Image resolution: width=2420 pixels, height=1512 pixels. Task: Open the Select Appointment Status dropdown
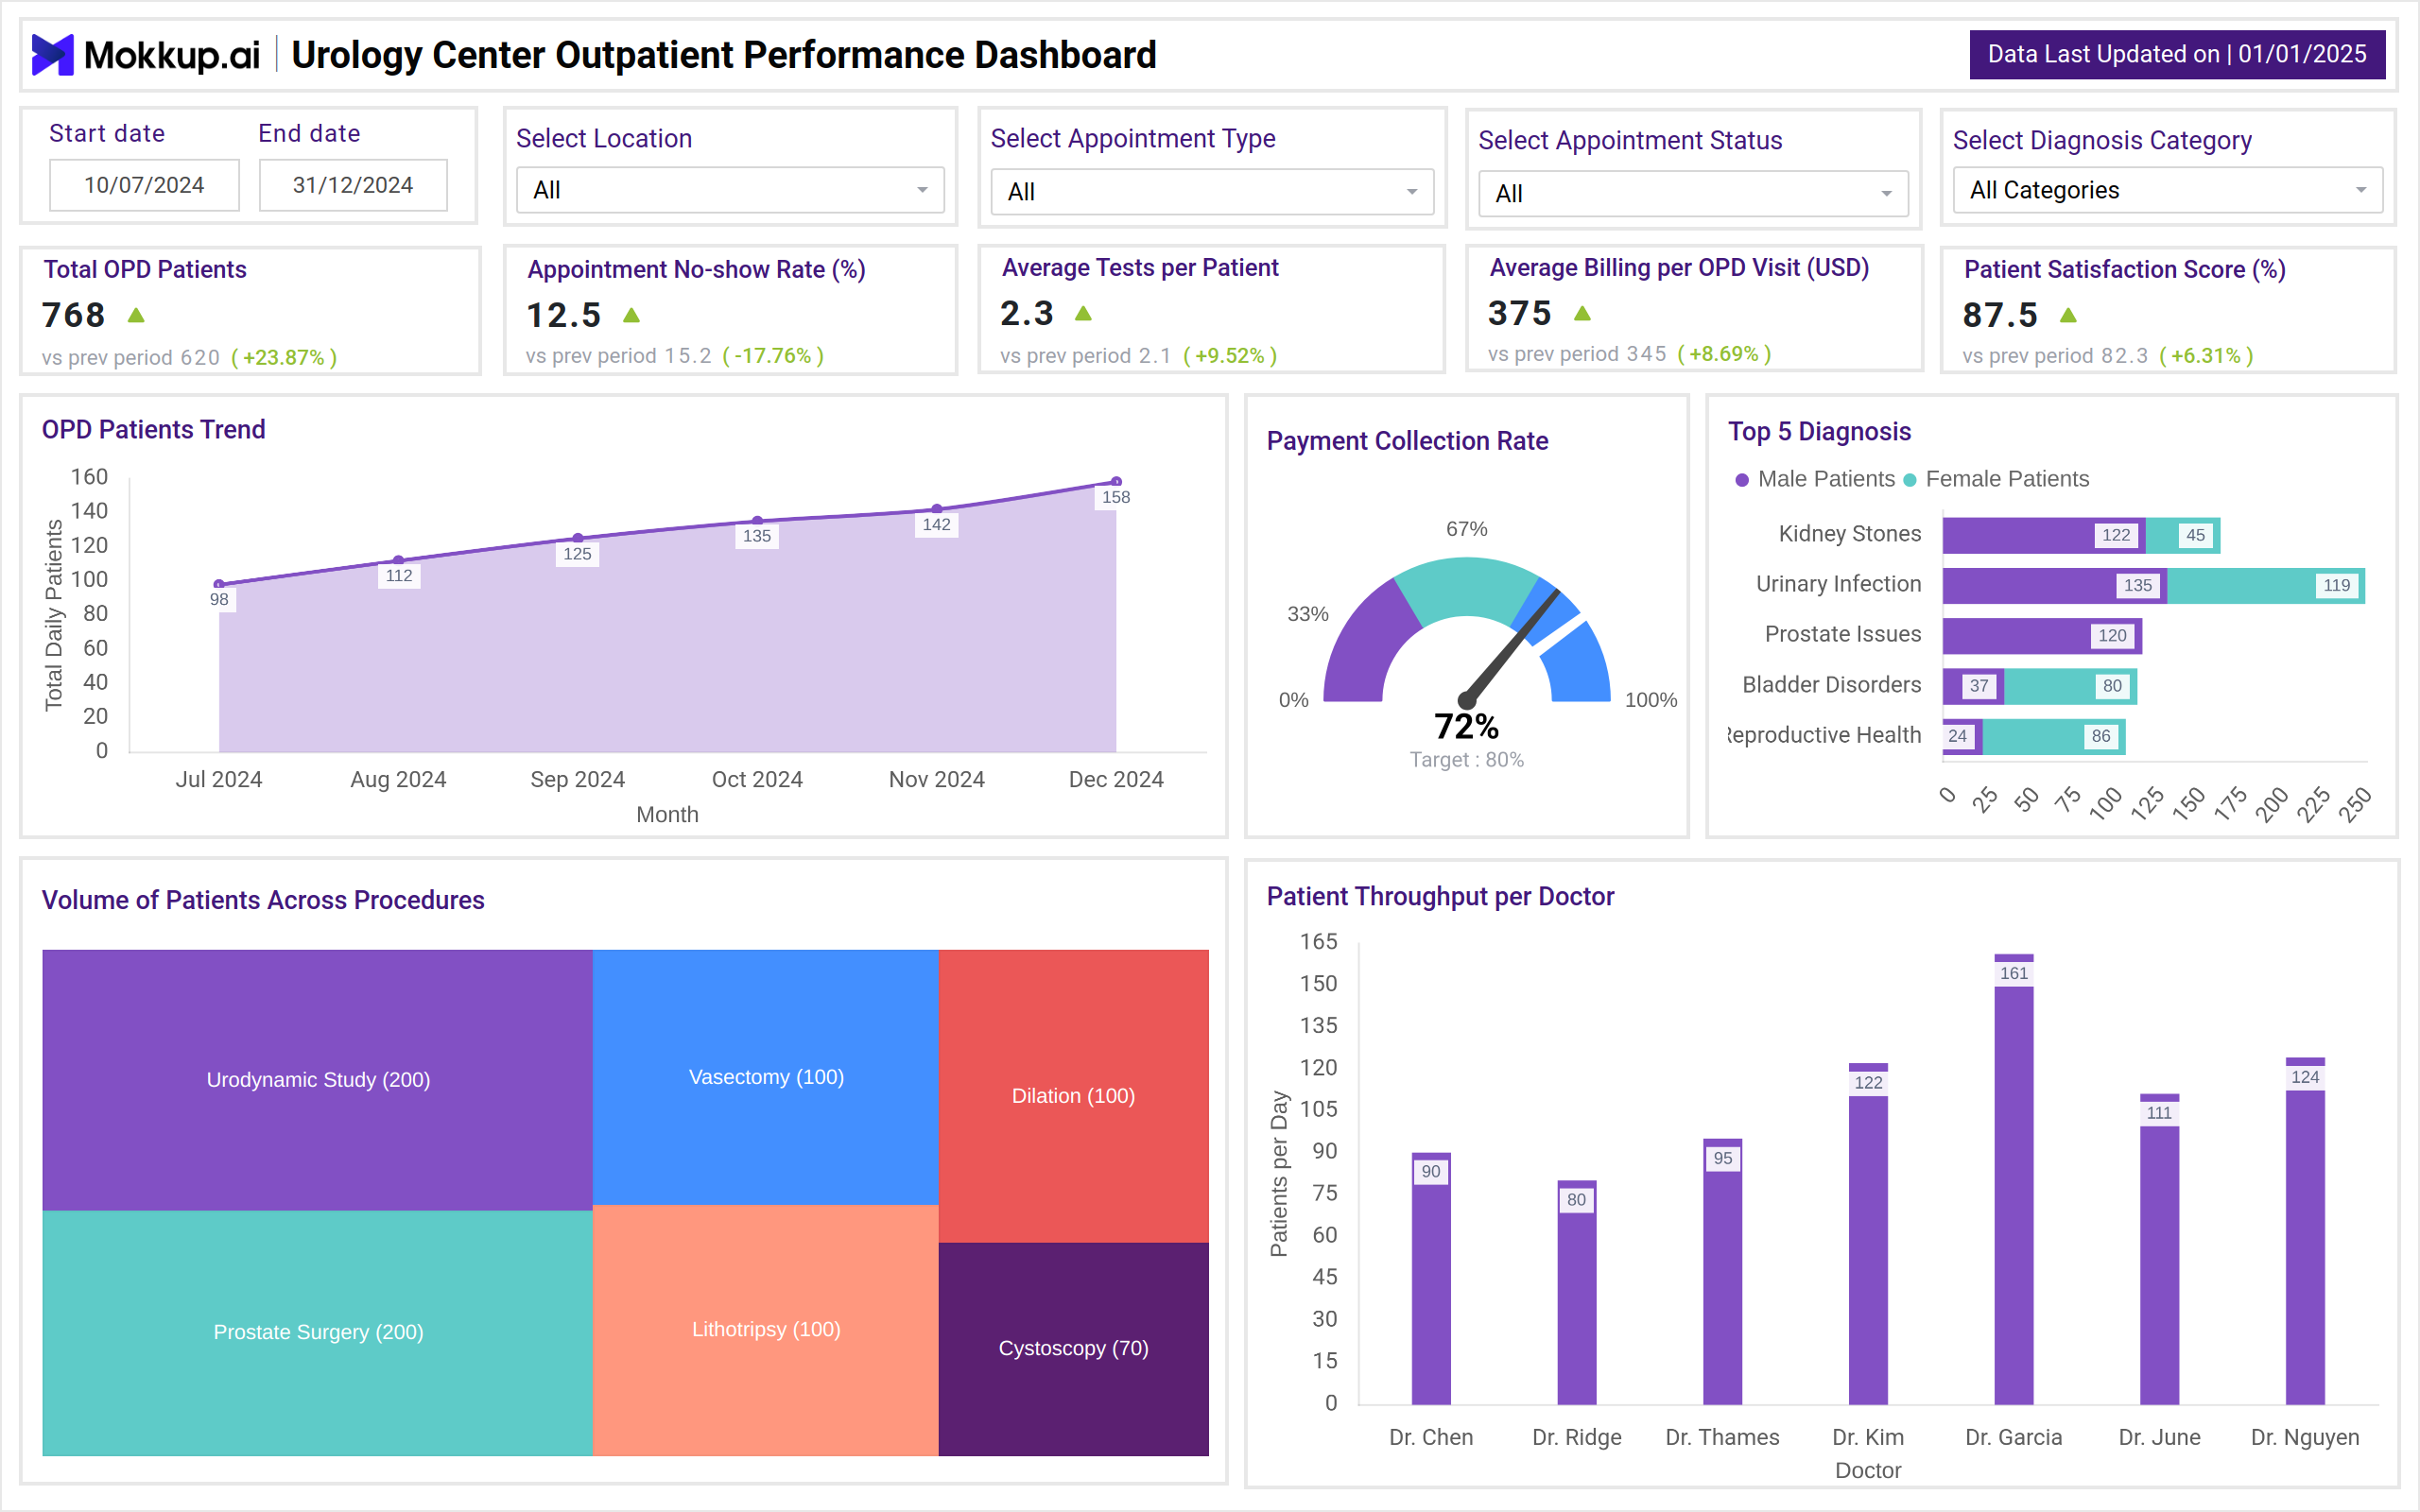[1693, 194]
